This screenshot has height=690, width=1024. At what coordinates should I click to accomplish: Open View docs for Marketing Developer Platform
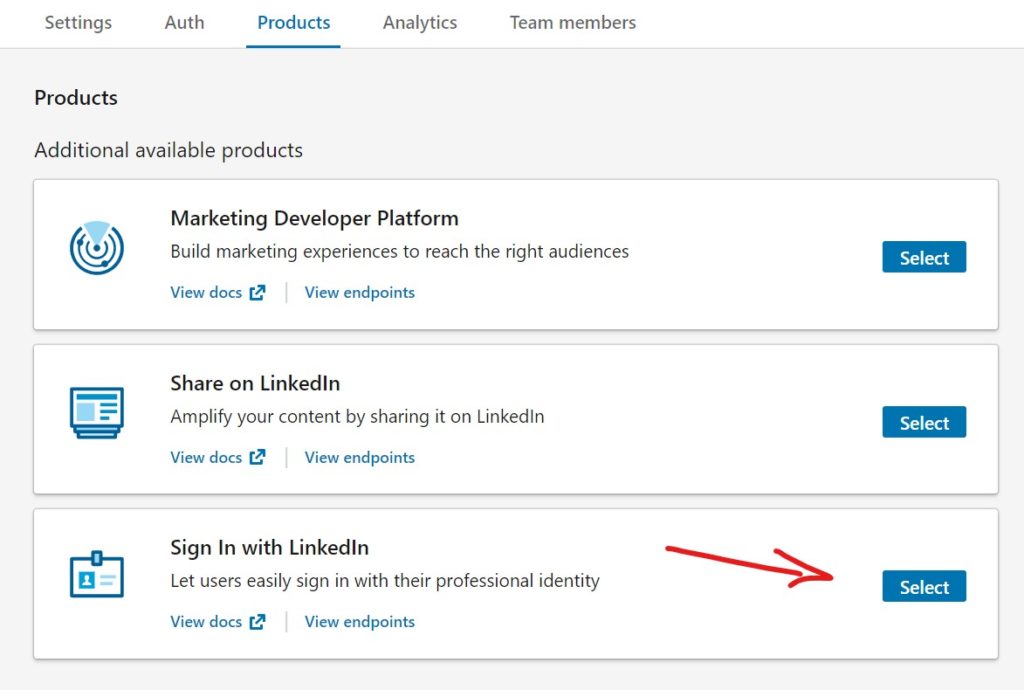pyautogui.click(x=218, y=292)
